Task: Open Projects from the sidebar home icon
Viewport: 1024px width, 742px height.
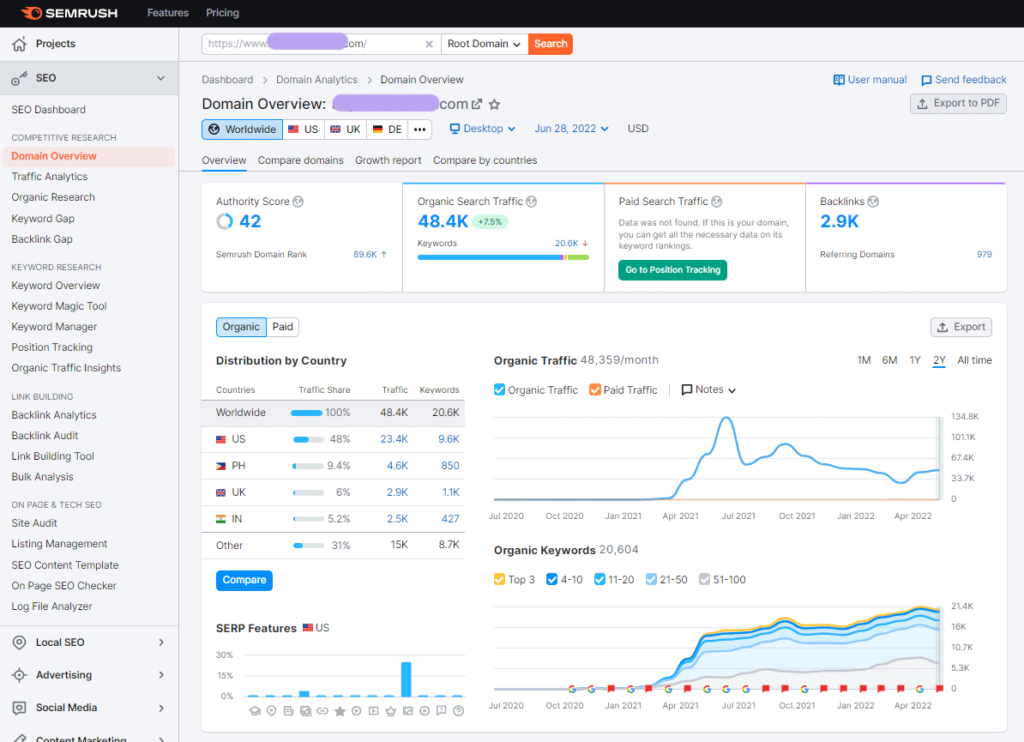Action: (17, 44)
